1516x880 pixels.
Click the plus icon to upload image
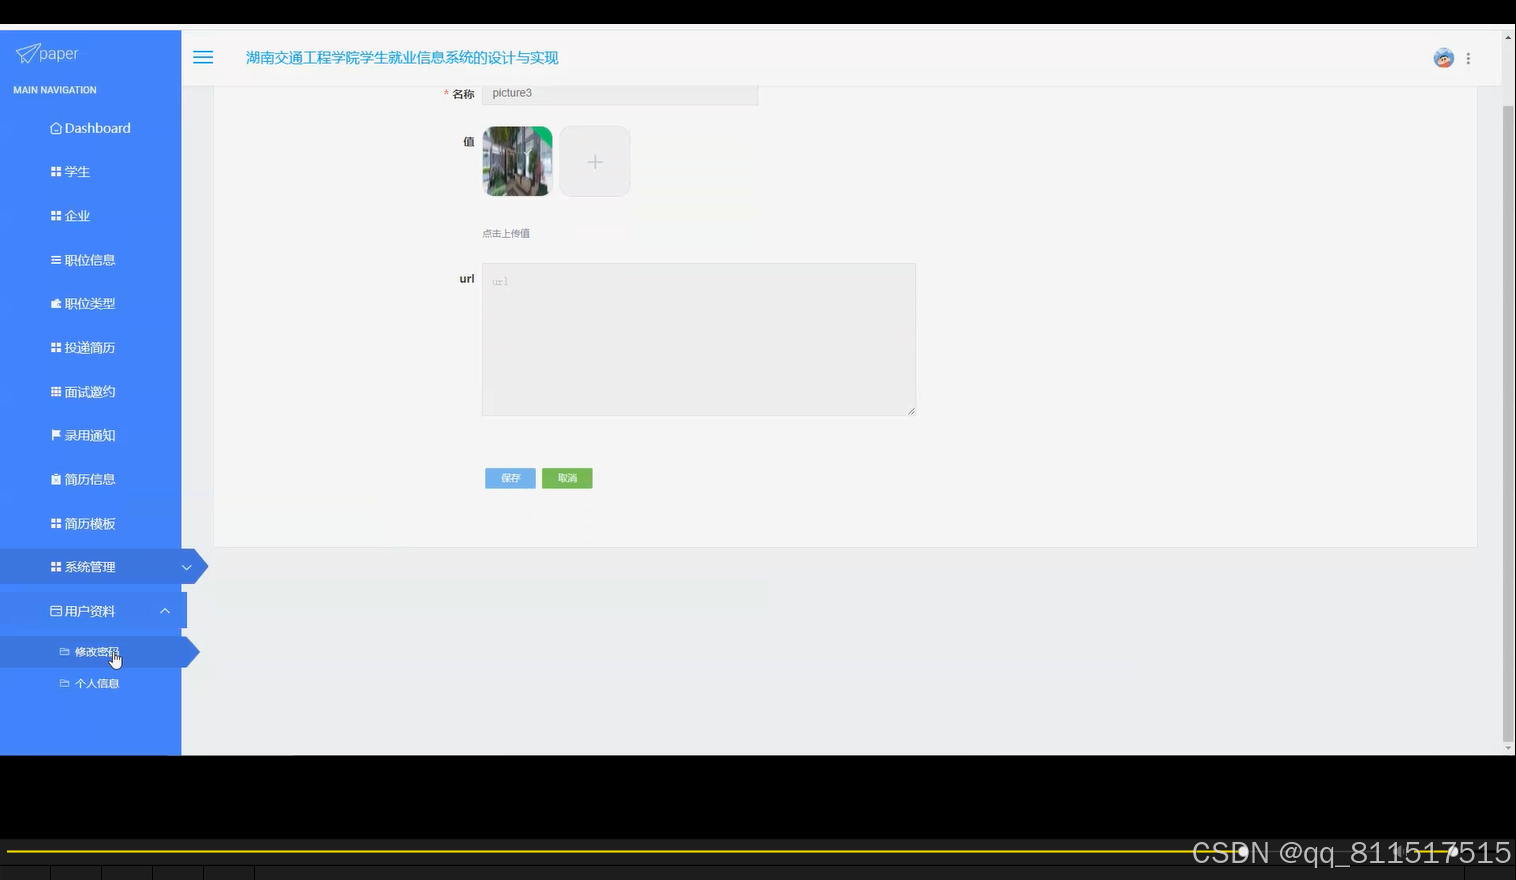click(x=595, y=161)
